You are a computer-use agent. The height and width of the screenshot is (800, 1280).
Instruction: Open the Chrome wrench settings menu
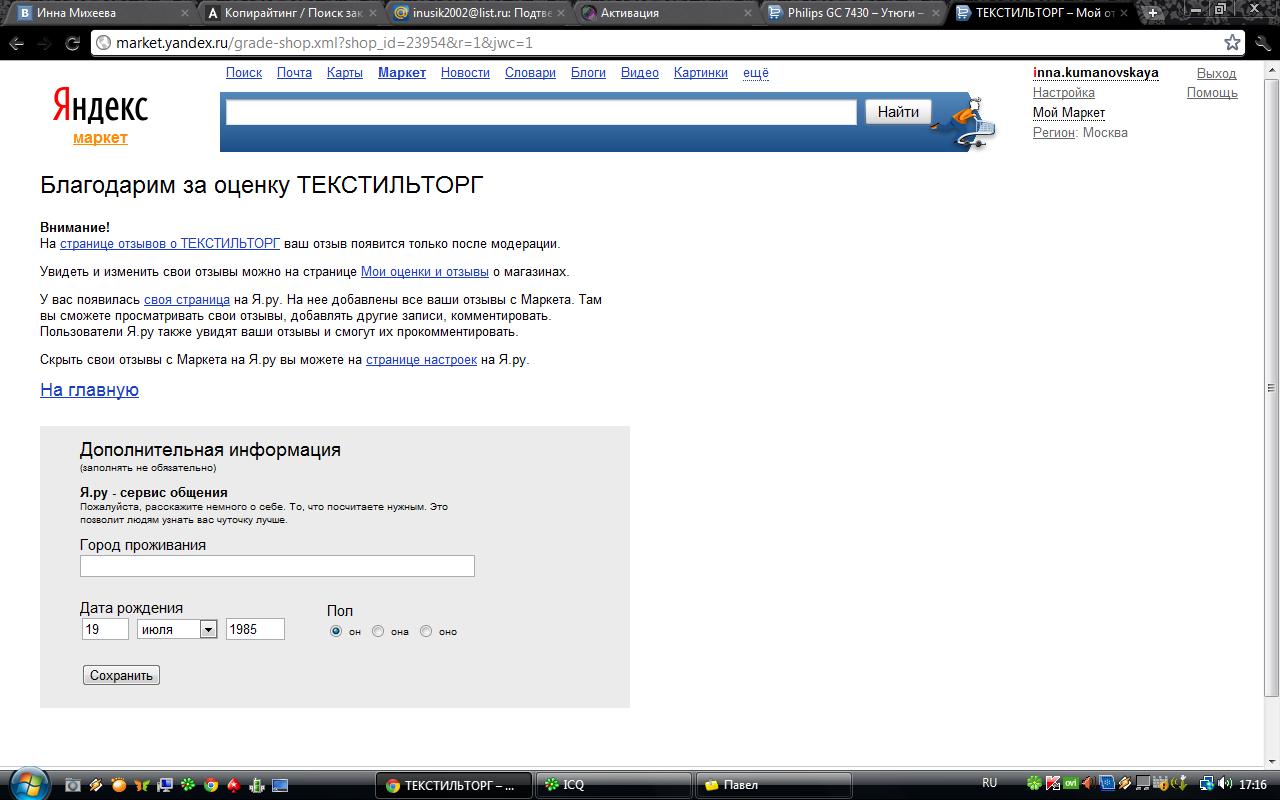point(1263,43)
